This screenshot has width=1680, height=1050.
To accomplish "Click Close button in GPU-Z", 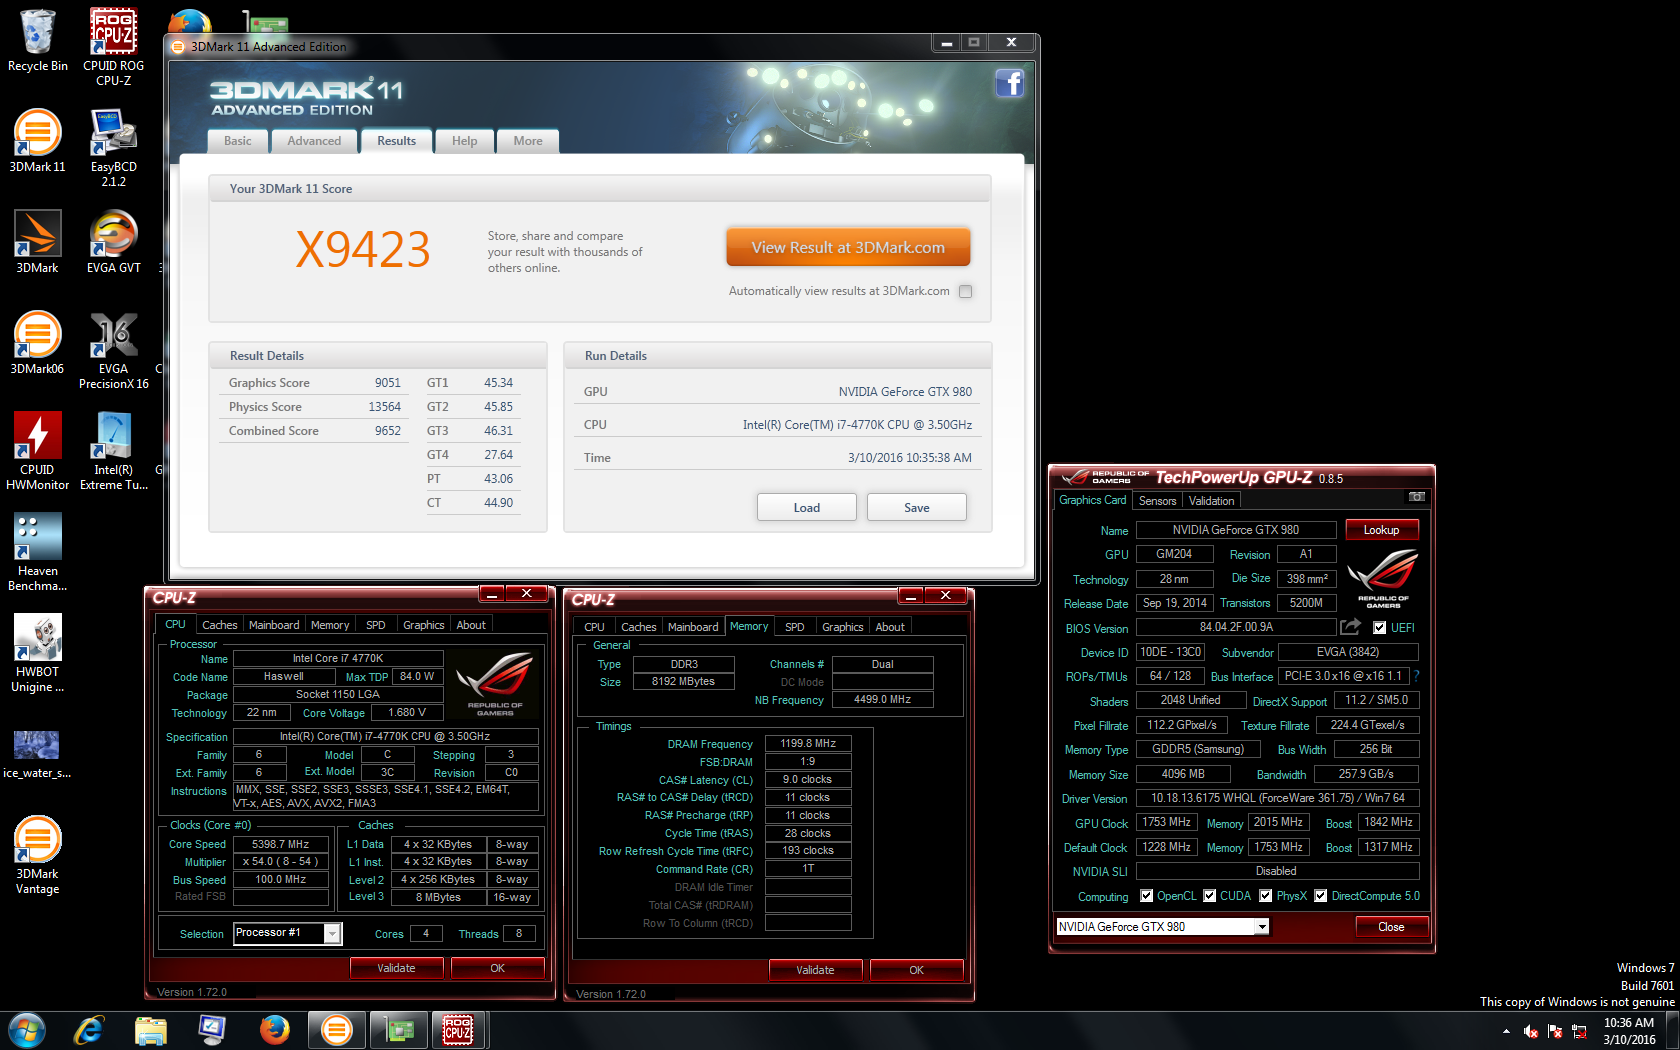I will click(1392, 927).
